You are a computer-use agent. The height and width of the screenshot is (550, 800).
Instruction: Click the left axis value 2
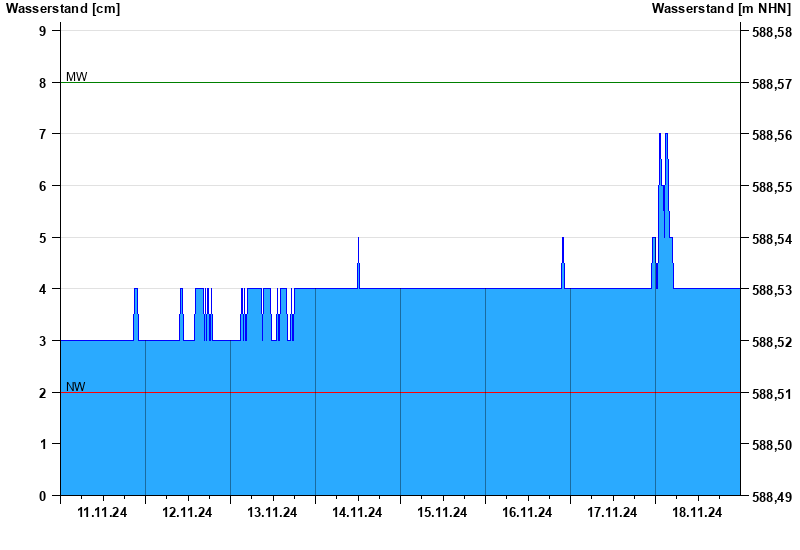42,393
